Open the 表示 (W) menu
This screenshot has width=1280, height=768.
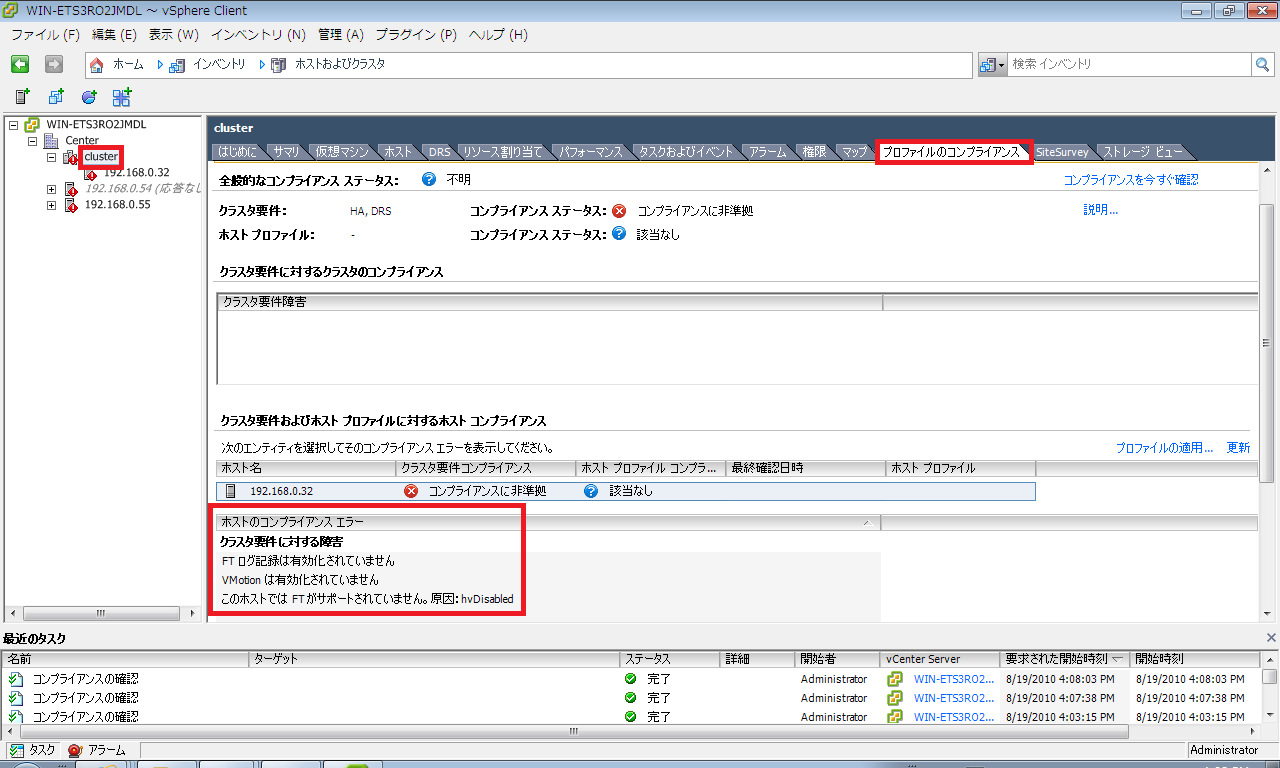(174, 34)
